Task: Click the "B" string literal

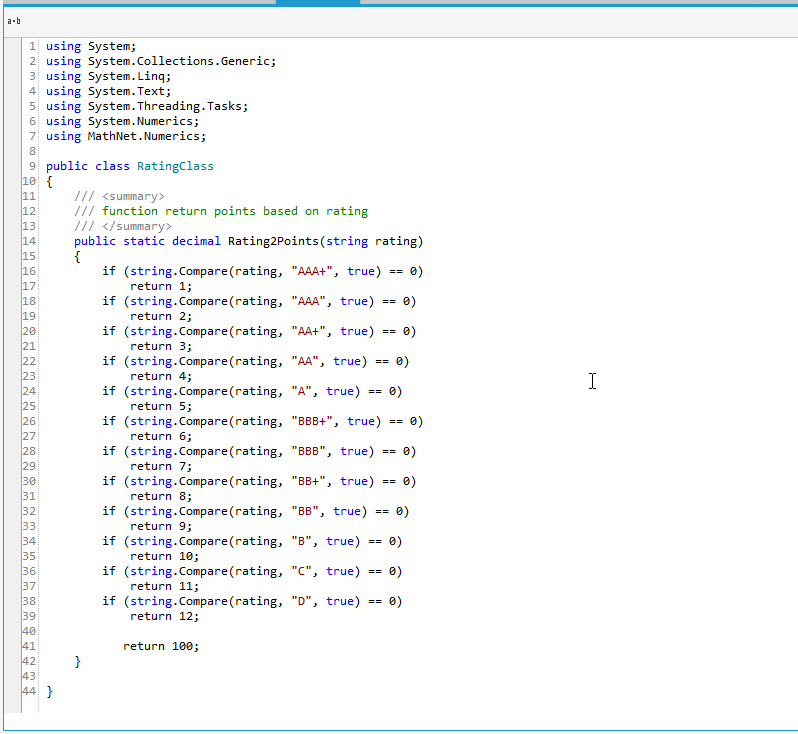Action: (x=301, y=542)
